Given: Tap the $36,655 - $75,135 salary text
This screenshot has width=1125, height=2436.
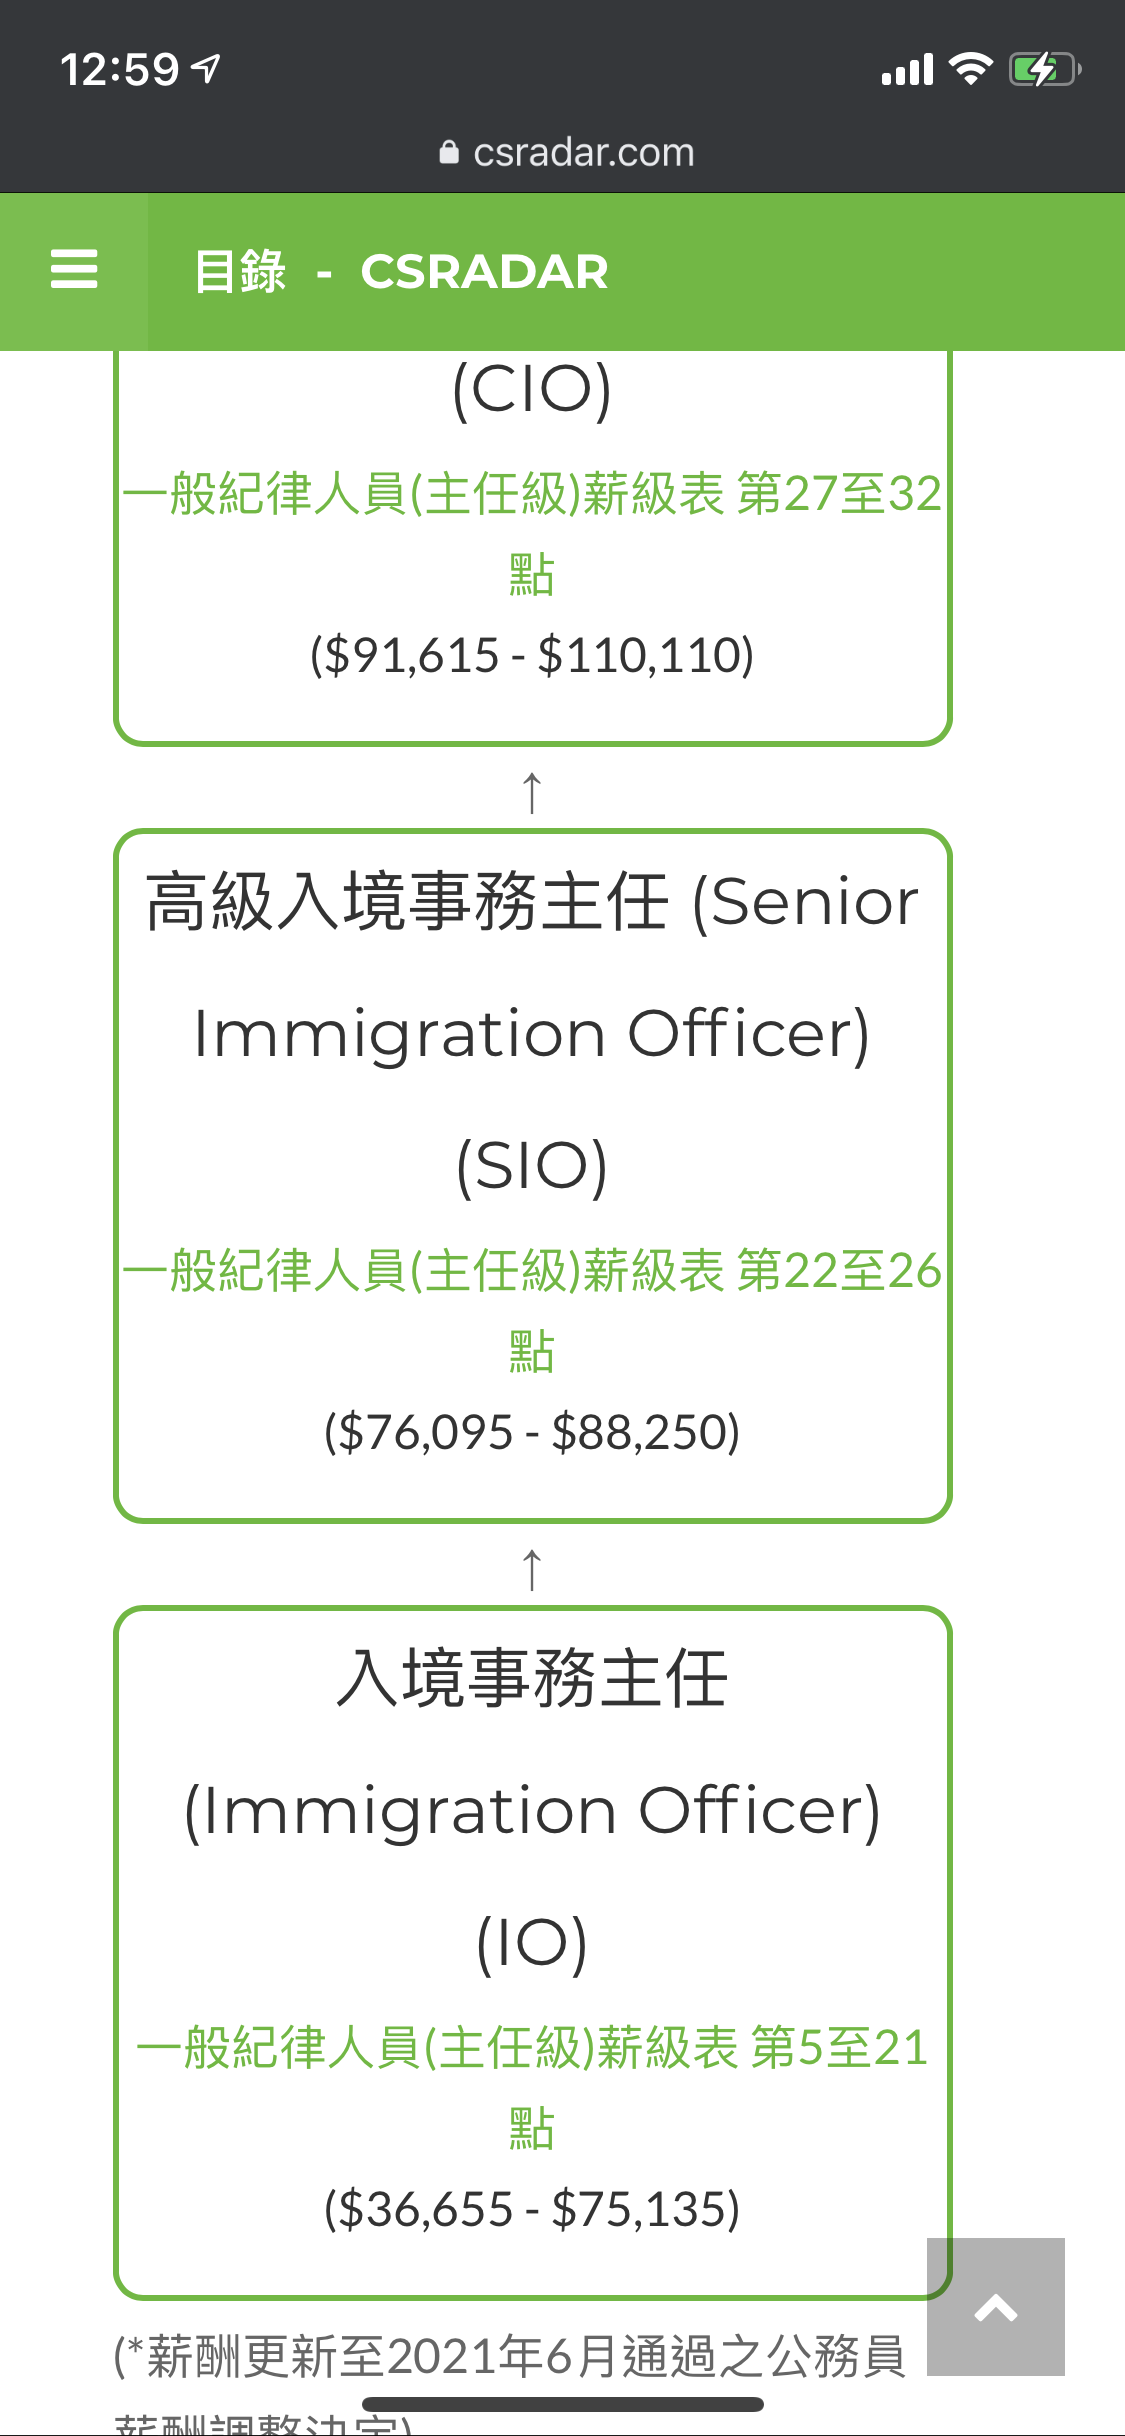Looking at the screenshot, I should click(532, 2209).
